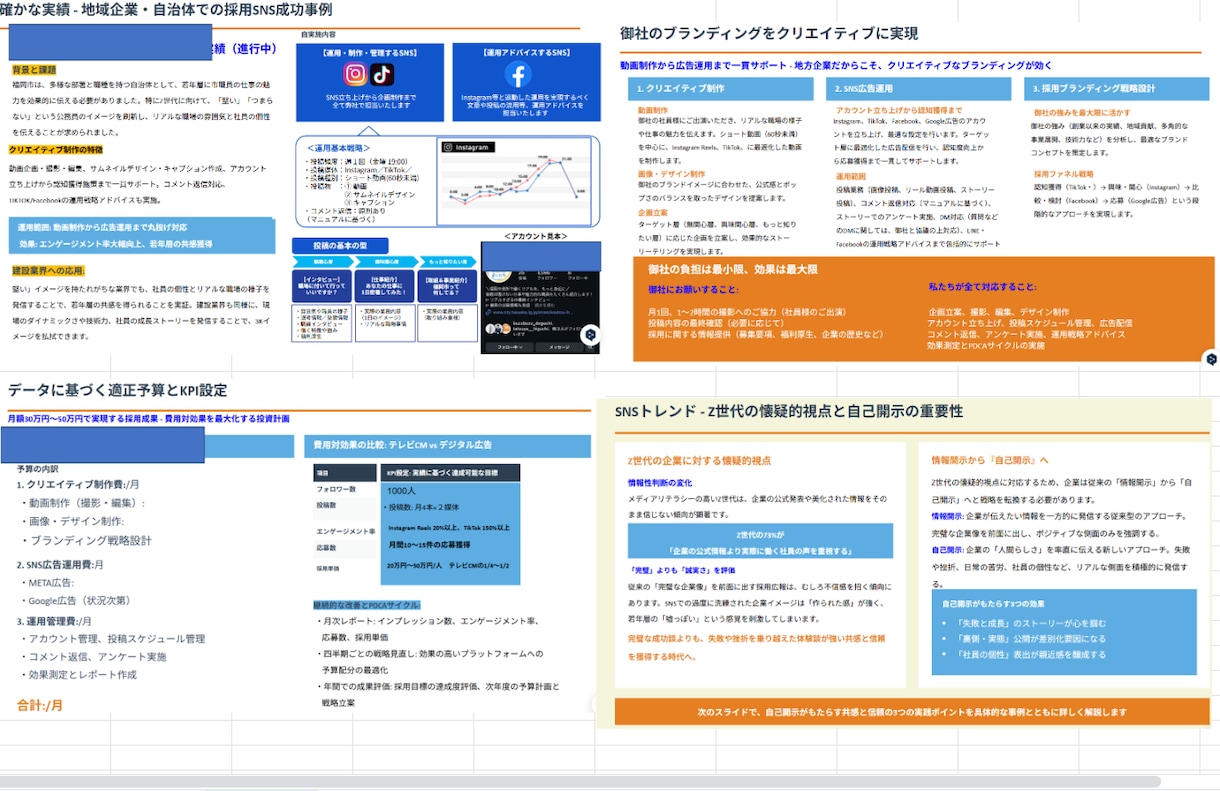Select the 私たちが全て対応すること: subheading
Viewport: 1220px width, 791px height.
click(982, 287)
